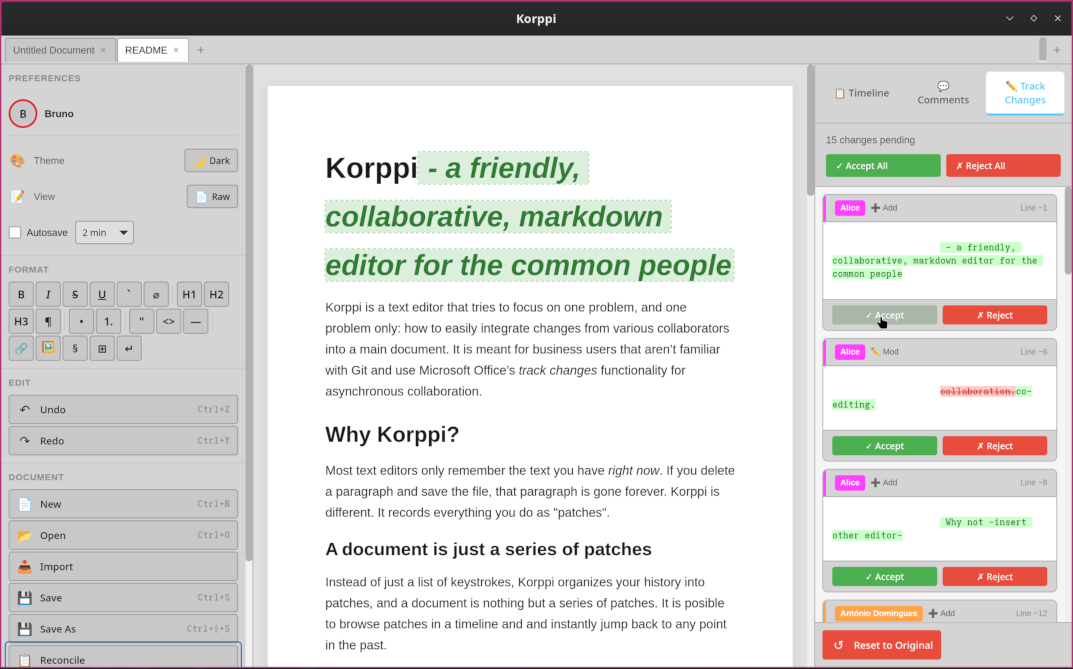Switch to the Timeline tab
The image size is (1073, 669).
click(861, 93)
